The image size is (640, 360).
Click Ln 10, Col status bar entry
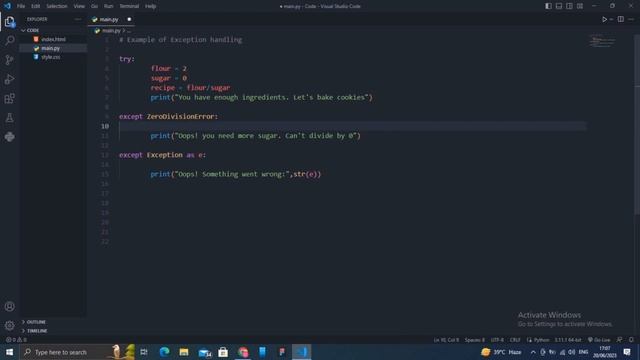coord(446,340)
